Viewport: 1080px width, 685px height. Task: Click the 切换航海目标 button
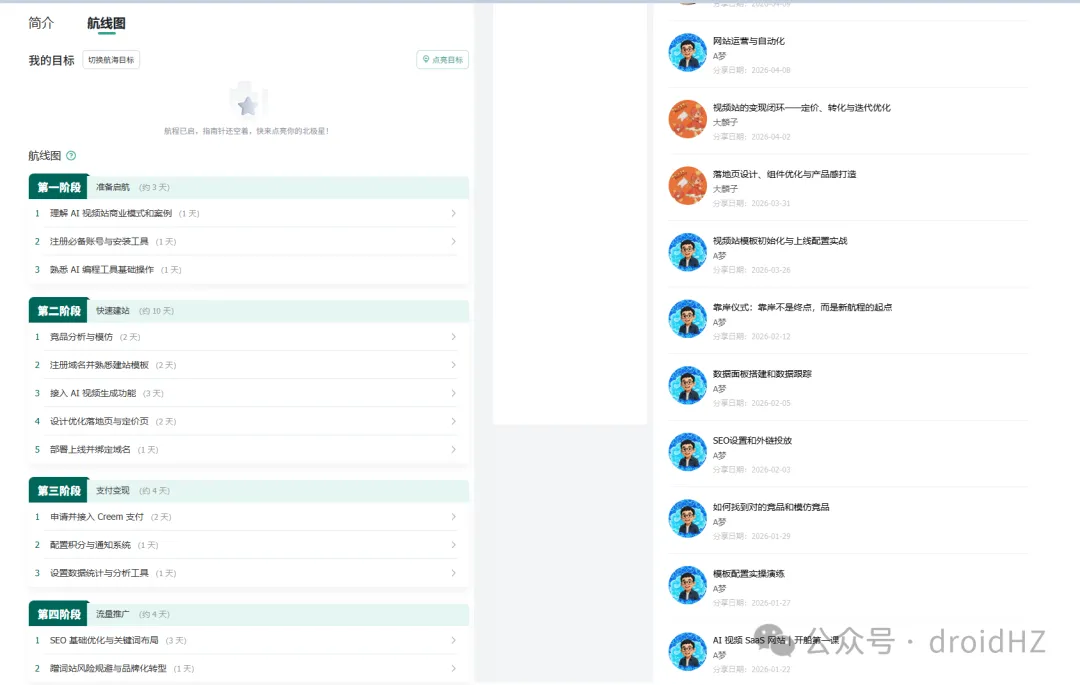coord(111,60)
